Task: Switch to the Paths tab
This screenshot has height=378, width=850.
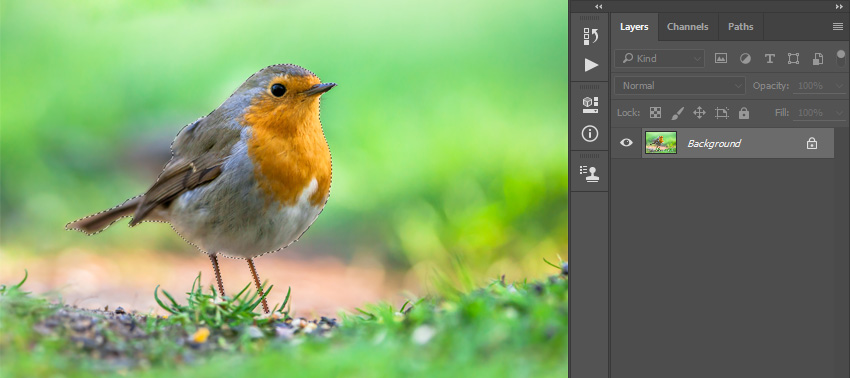Action: pos(740,27)
